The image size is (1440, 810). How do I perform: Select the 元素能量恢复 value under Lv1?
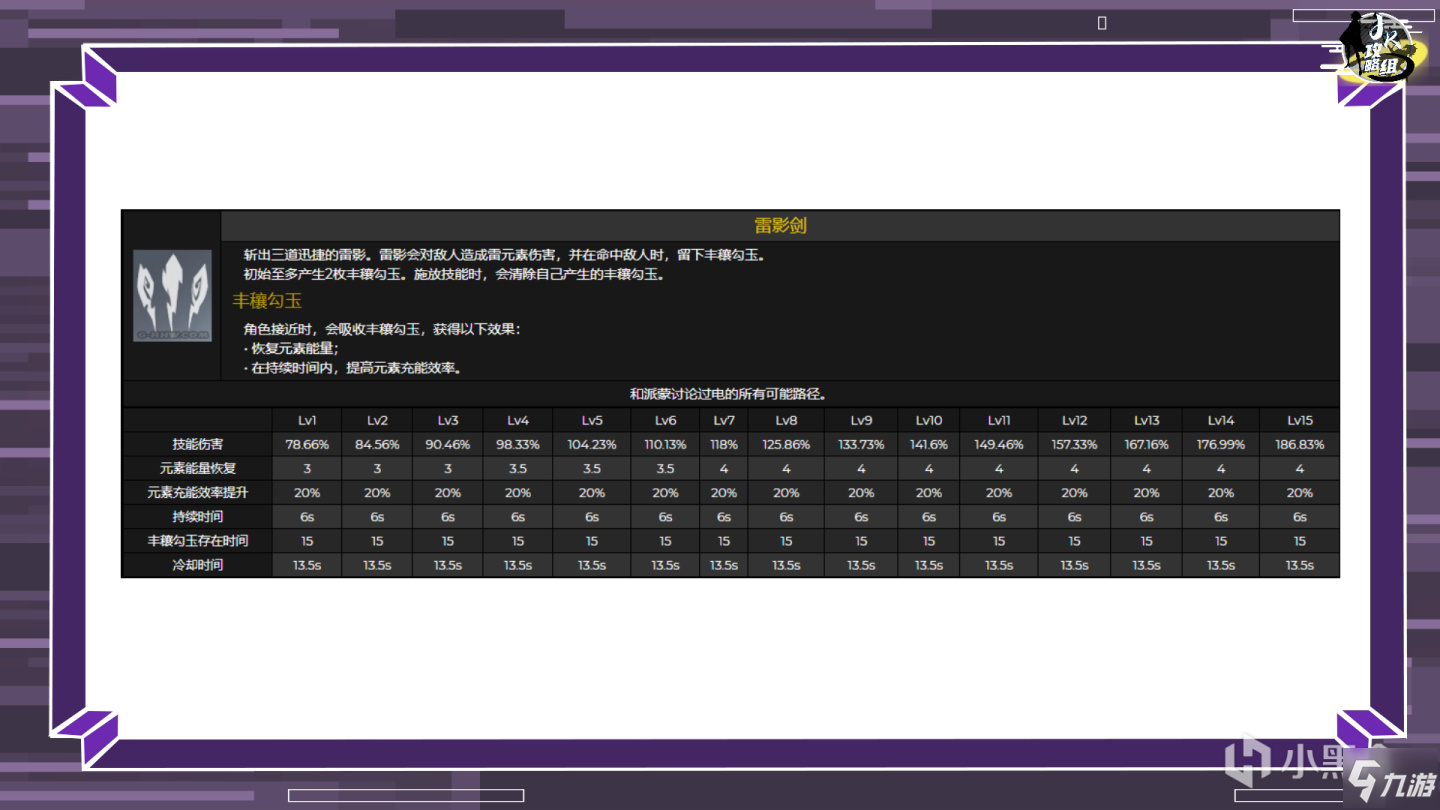(x=307, y=469)
